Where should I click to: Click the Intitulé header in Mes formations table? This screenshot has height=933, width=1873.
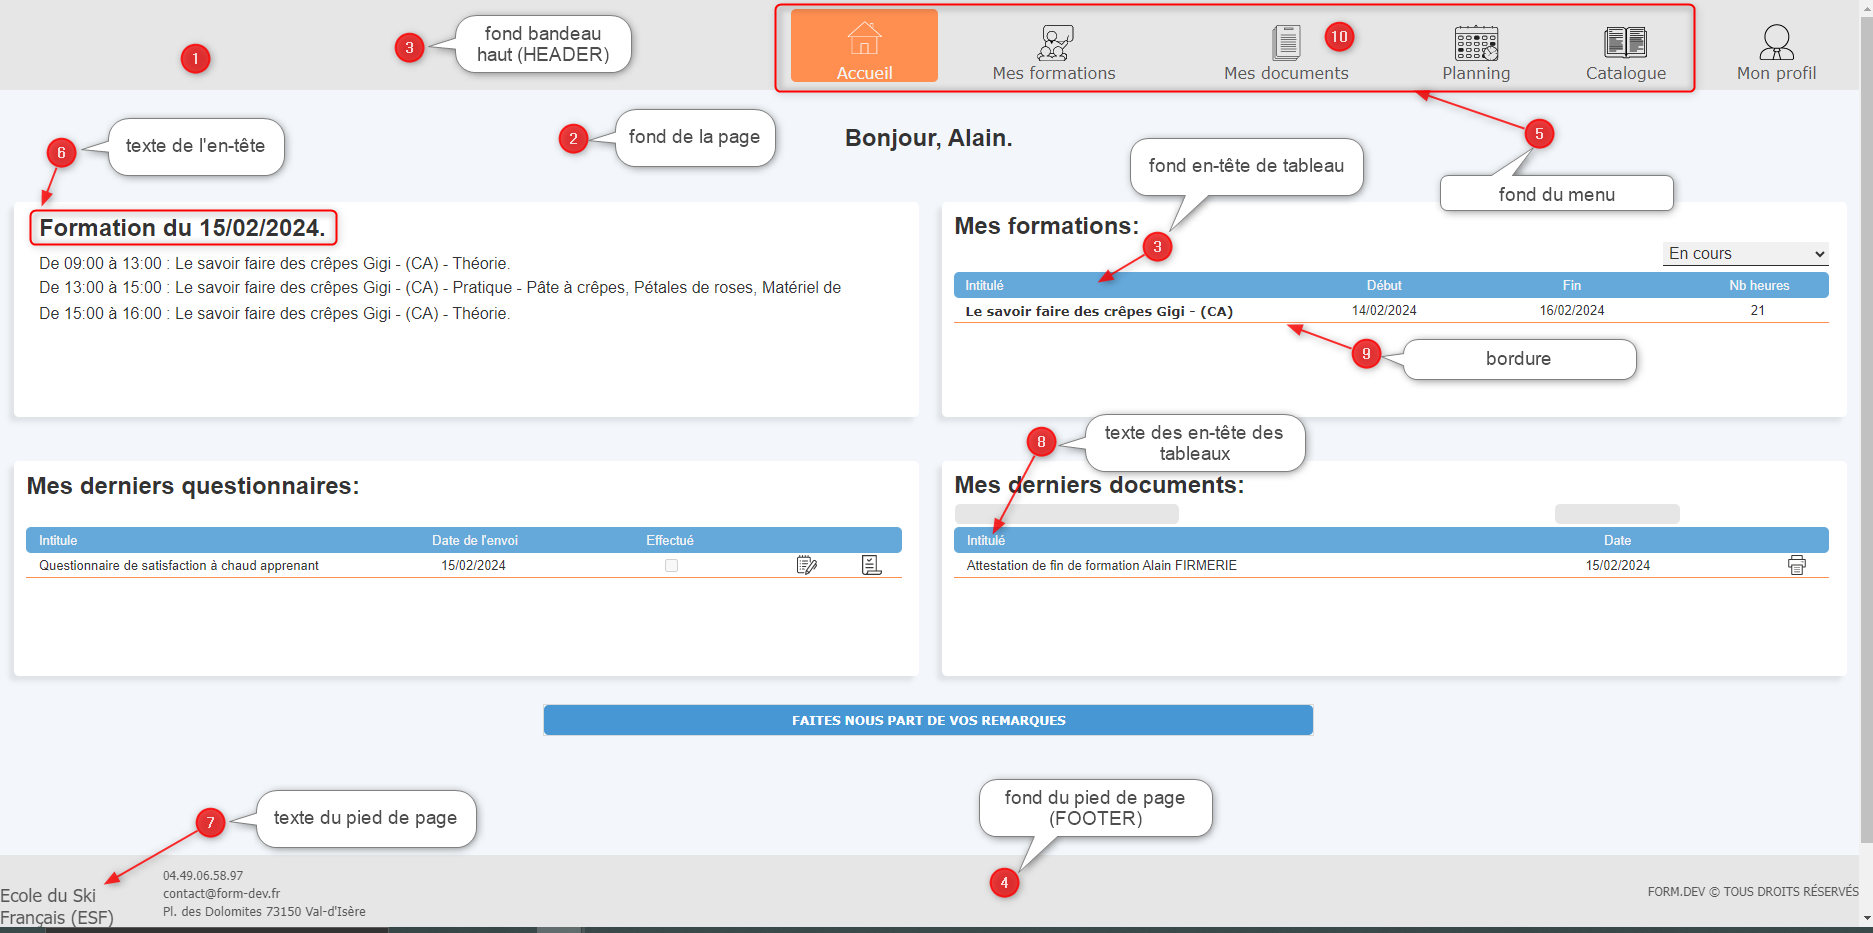[984, 285]
